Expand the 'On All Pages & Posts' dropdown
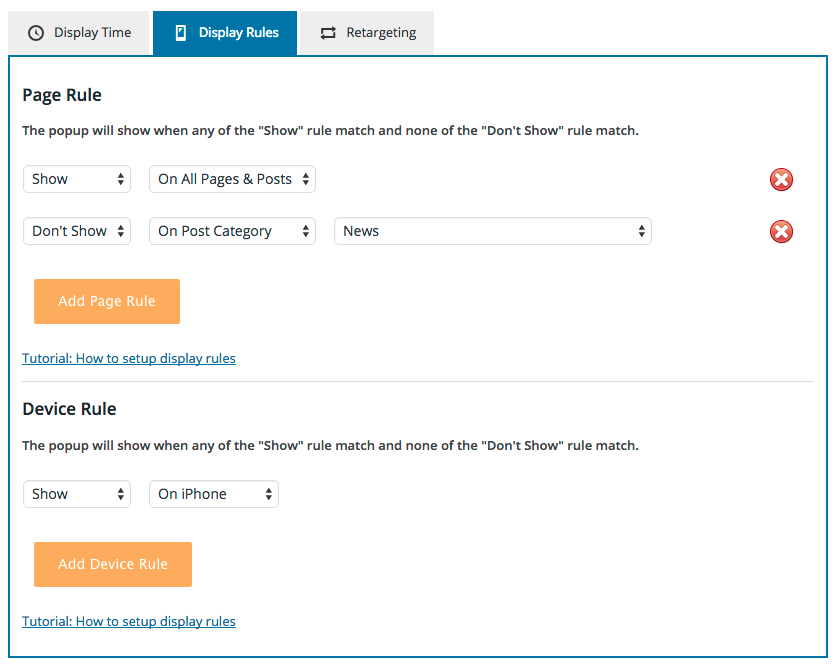 [232, 180]
